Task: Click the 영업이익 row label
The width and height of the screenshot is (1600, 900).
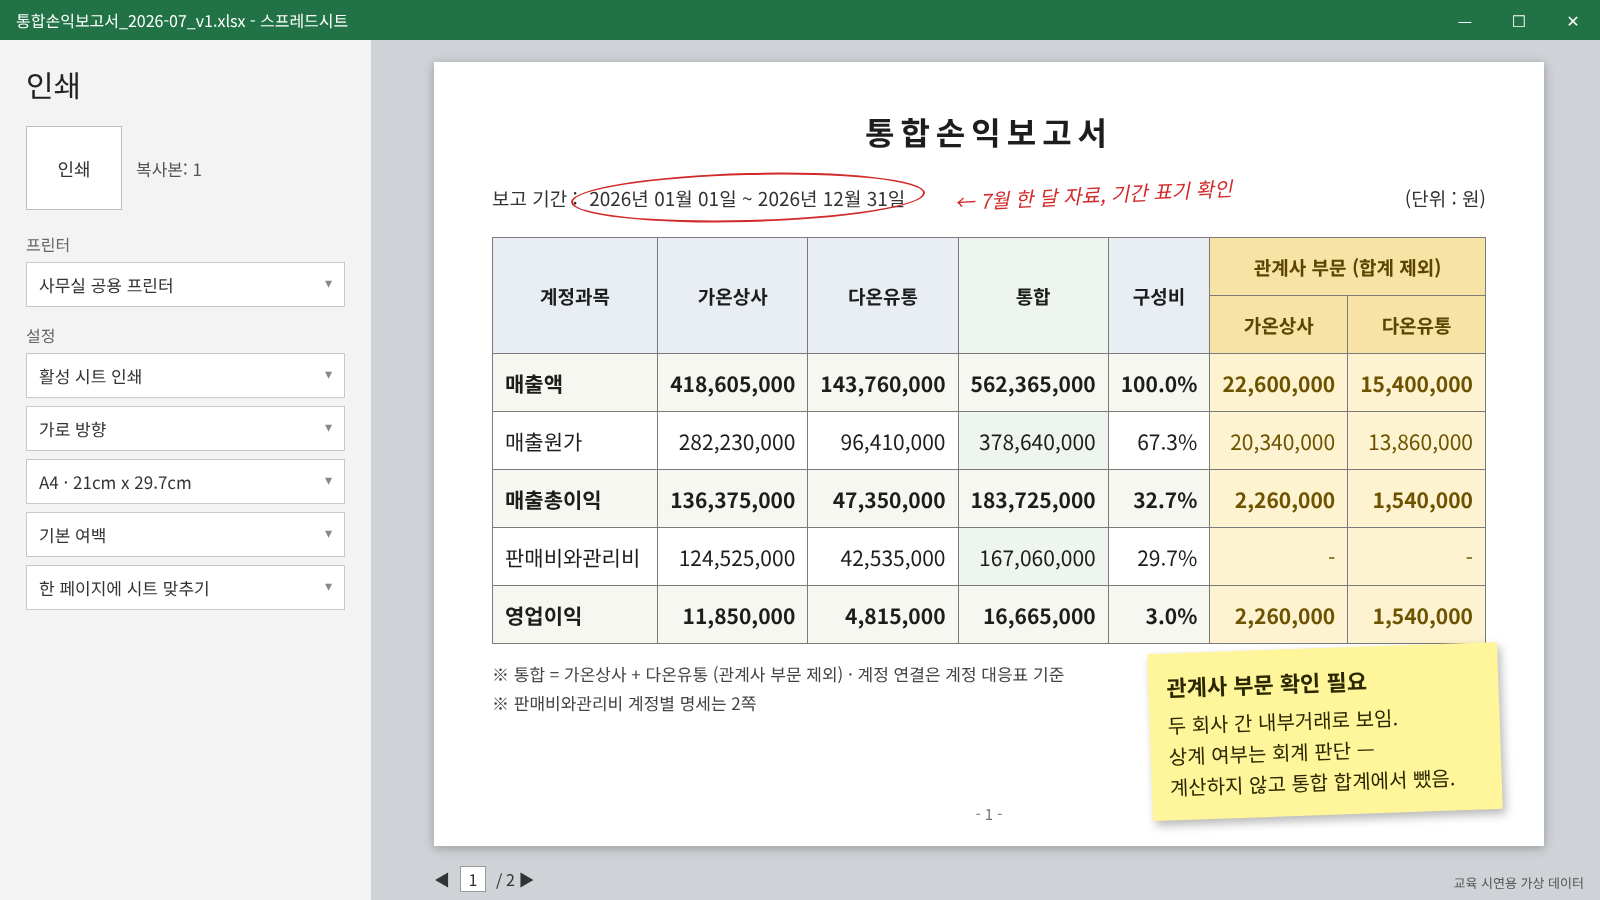Action: pyautogui.click(x=543, y=616)
